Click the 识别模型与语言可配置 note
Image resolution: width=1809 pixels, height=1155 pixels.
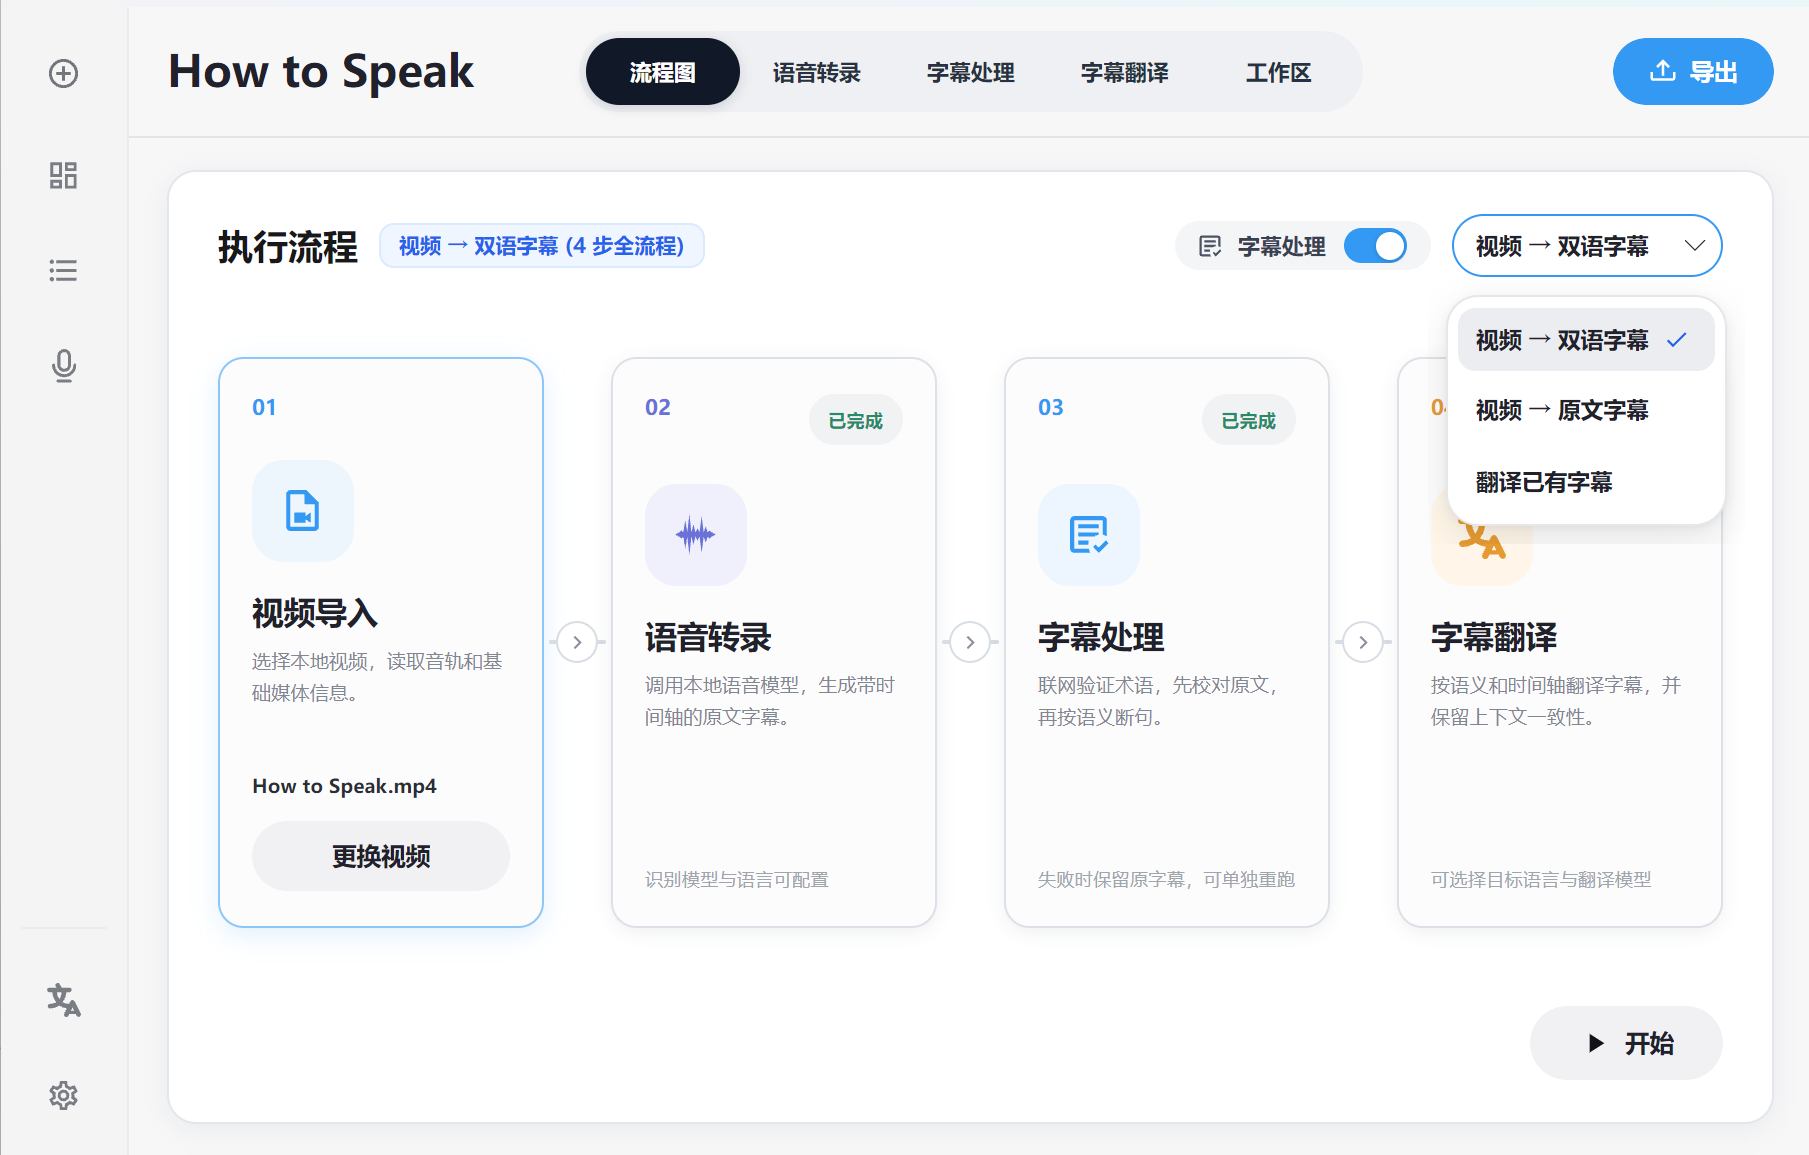tap(737, 880)
